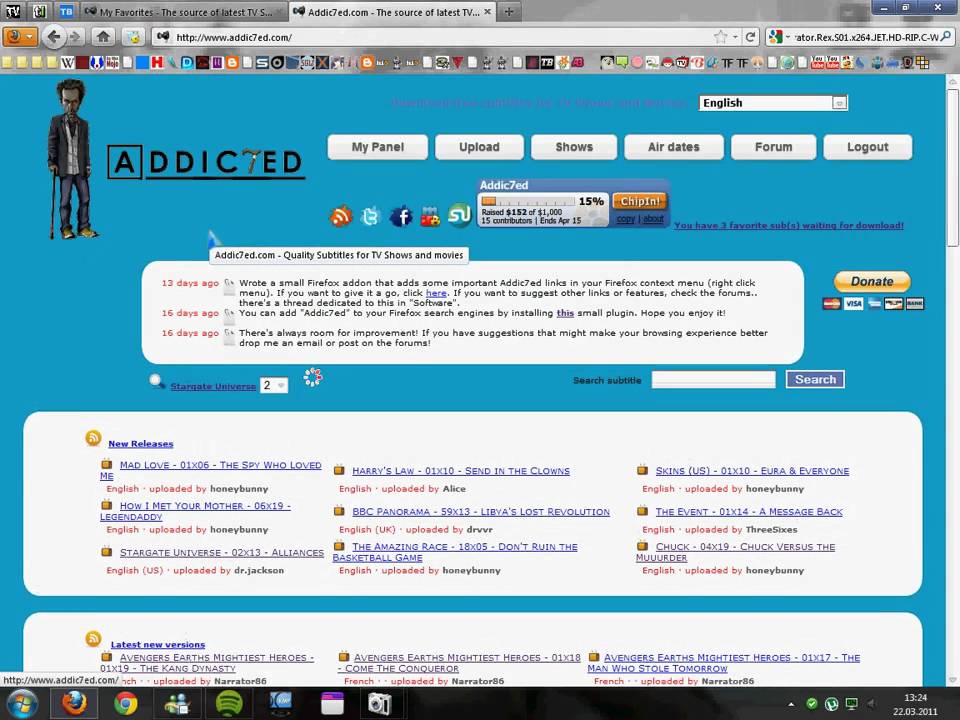Open The Event 01x14 A Message Back
This screenshot has height=720, width=960.
click(749, 512)
